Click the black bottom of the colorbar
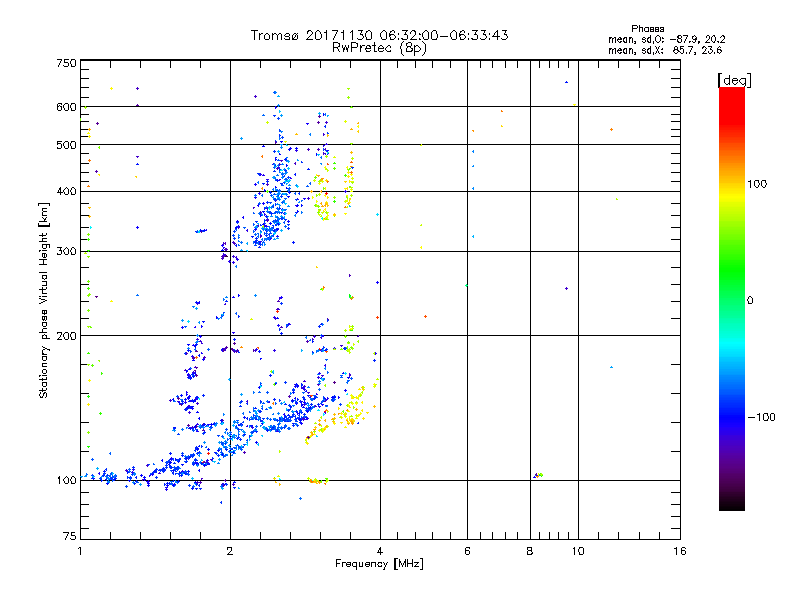Screen dimensions: 800x600 [732, 503]
